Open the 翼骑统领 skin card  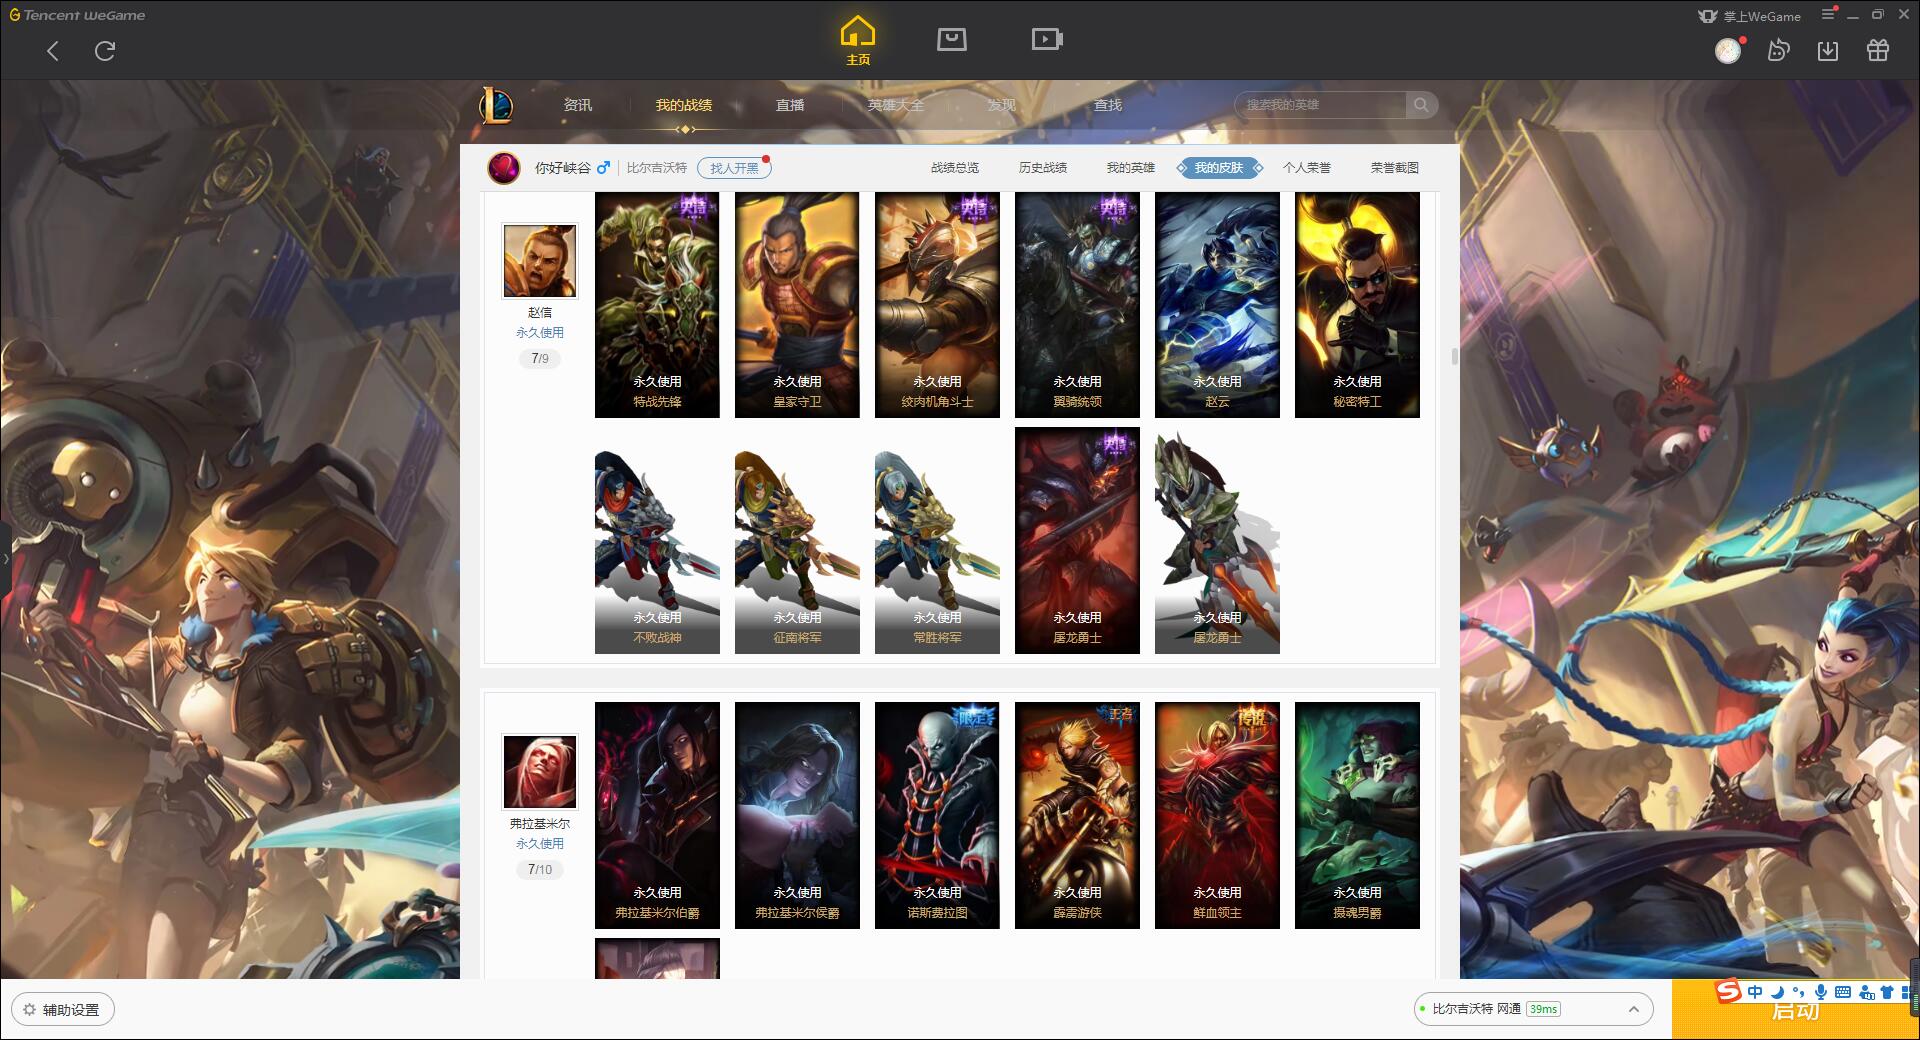(x=1077, y=305)
